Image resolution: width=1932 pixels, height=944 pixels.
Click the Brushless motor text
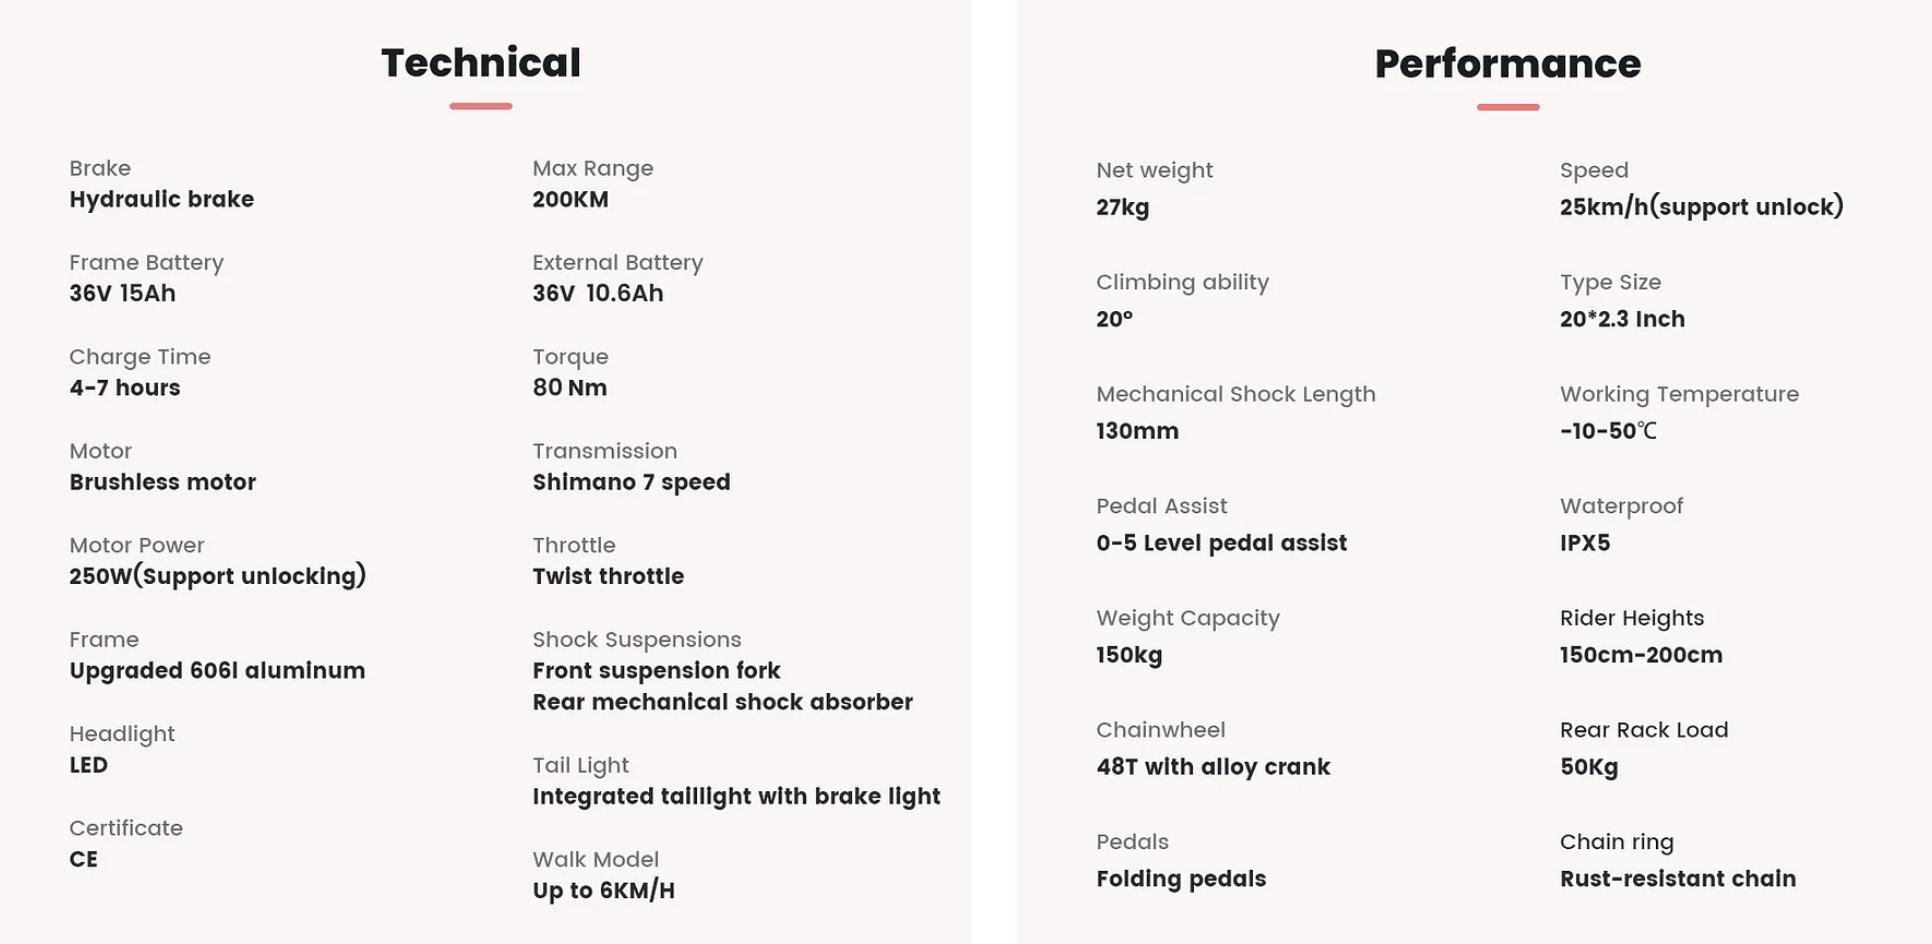click(x=162, y=482)
